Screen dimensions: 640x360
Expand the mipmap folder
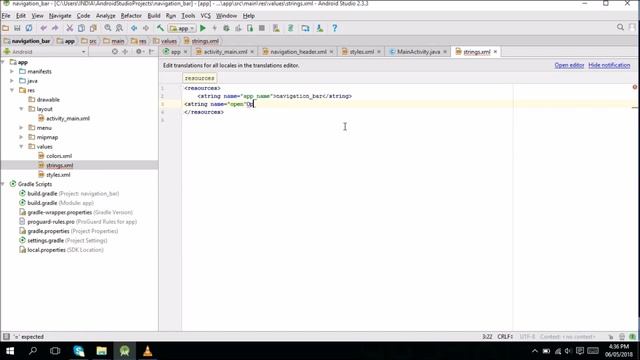click(x=22, y=137)
